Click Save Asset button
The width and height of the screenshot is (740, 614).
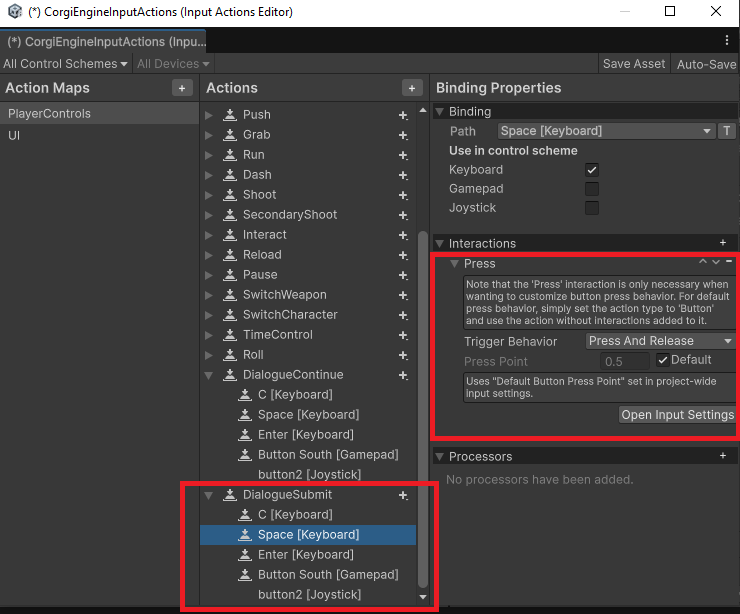634,64
